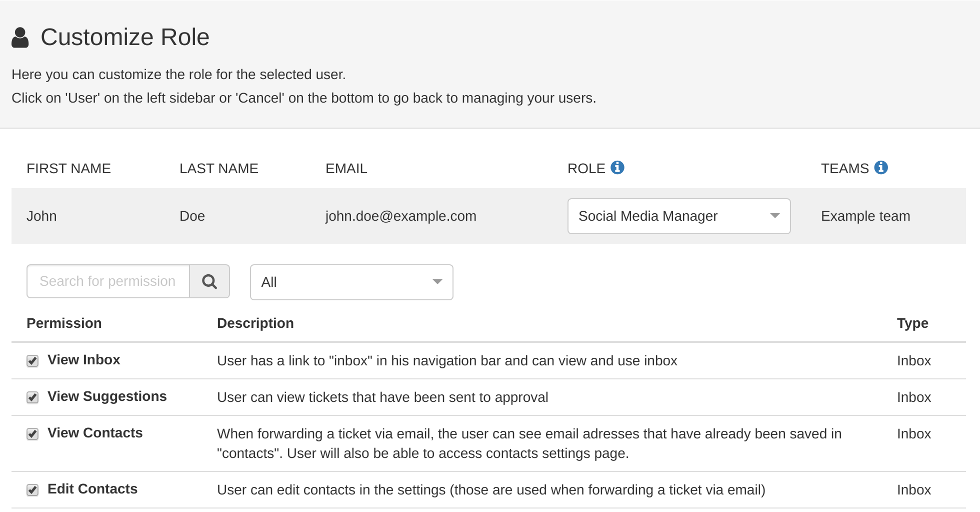Open the Social Media Manager role dropdown
The width and height of the screenshot is (980, 512).
coord(678,216)
